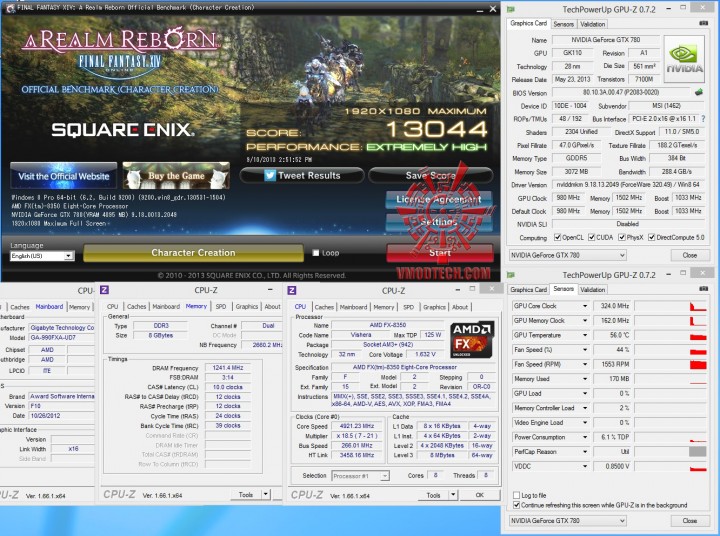Screen dimensions: 720x536
Task: Click OK button in CPU-Z CPU window
Action: coord(479,495)
